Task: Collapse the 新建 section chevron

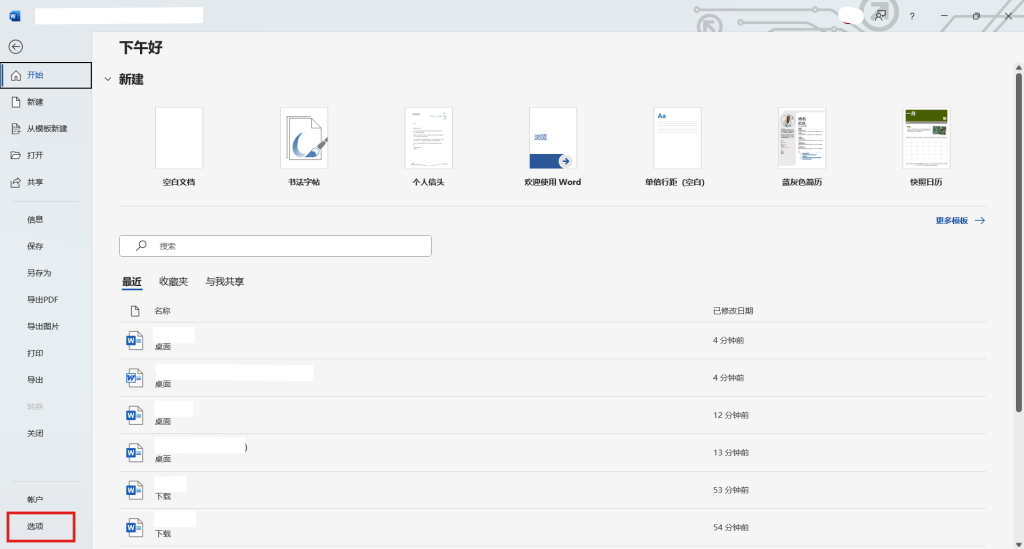Action: pyautogui.click(x=107, y=79)
